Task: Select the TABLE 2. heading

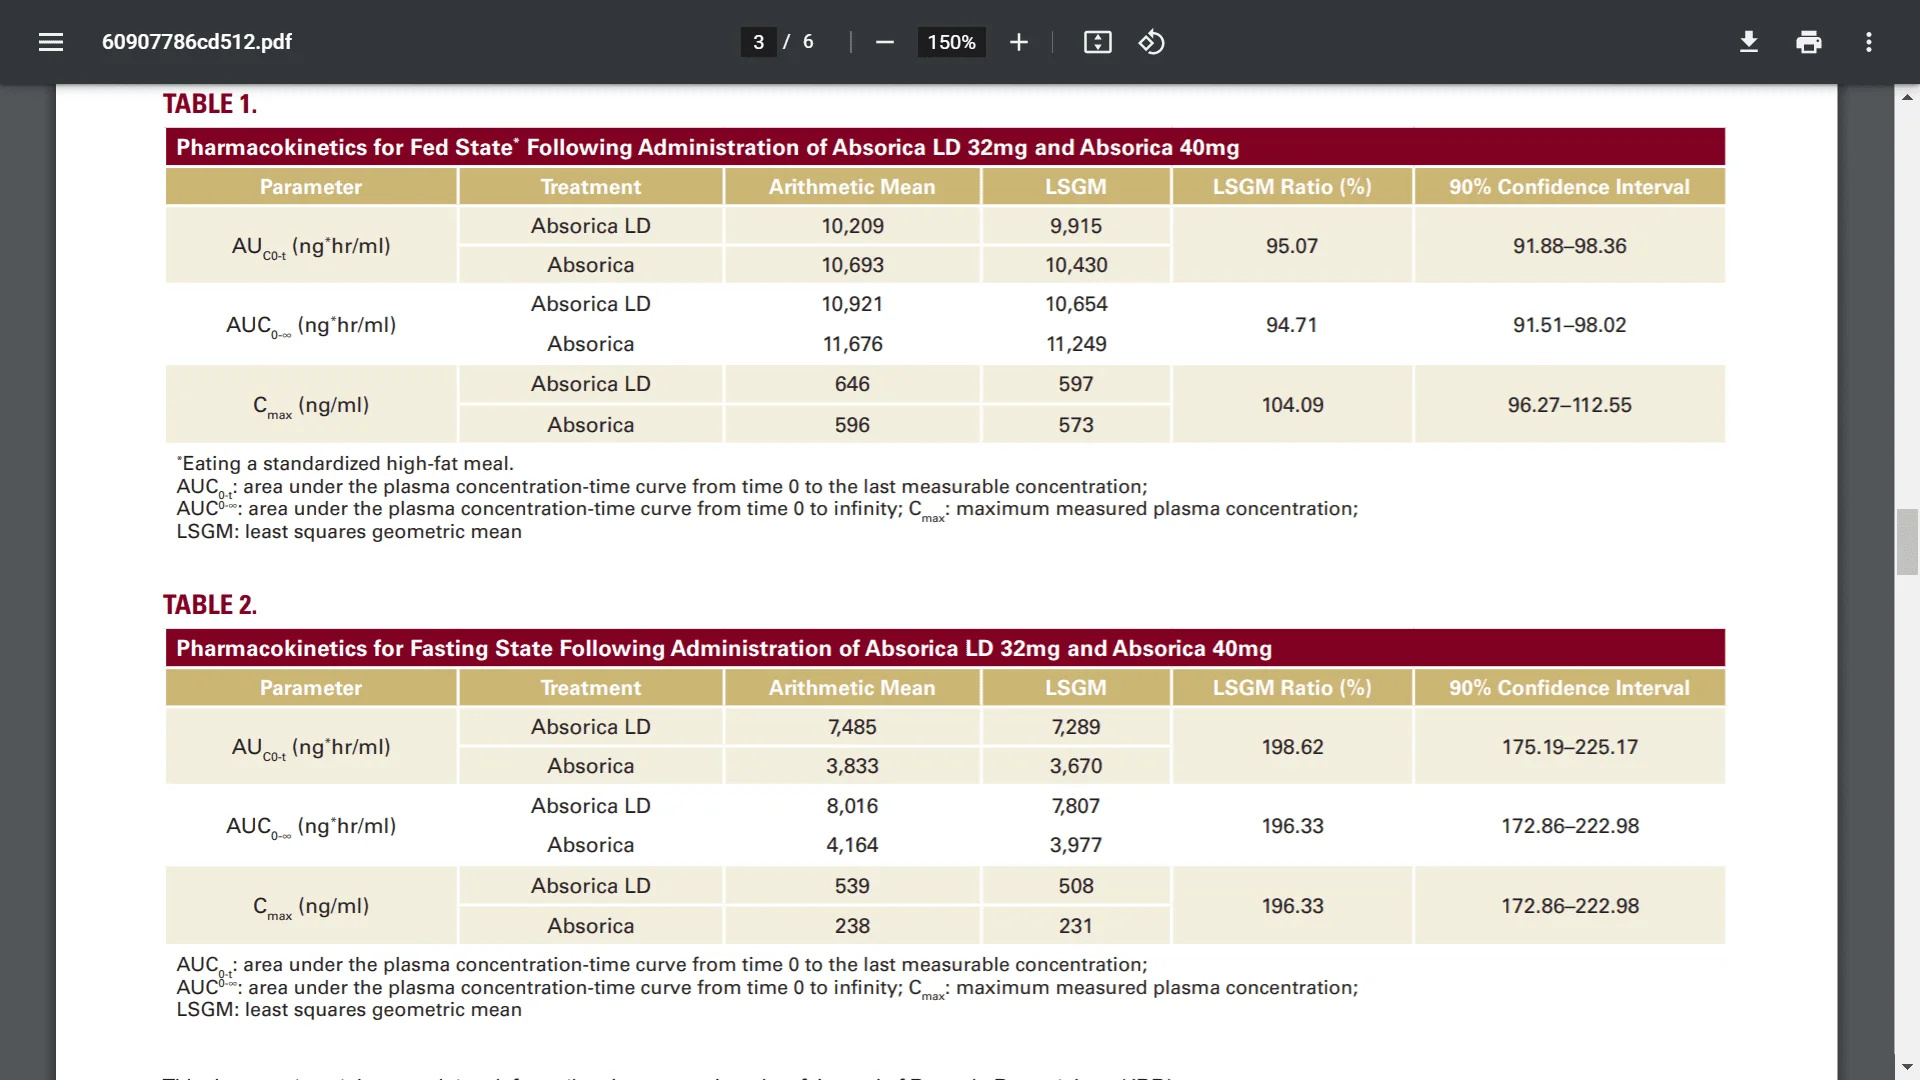Action: tap(210, 605)
